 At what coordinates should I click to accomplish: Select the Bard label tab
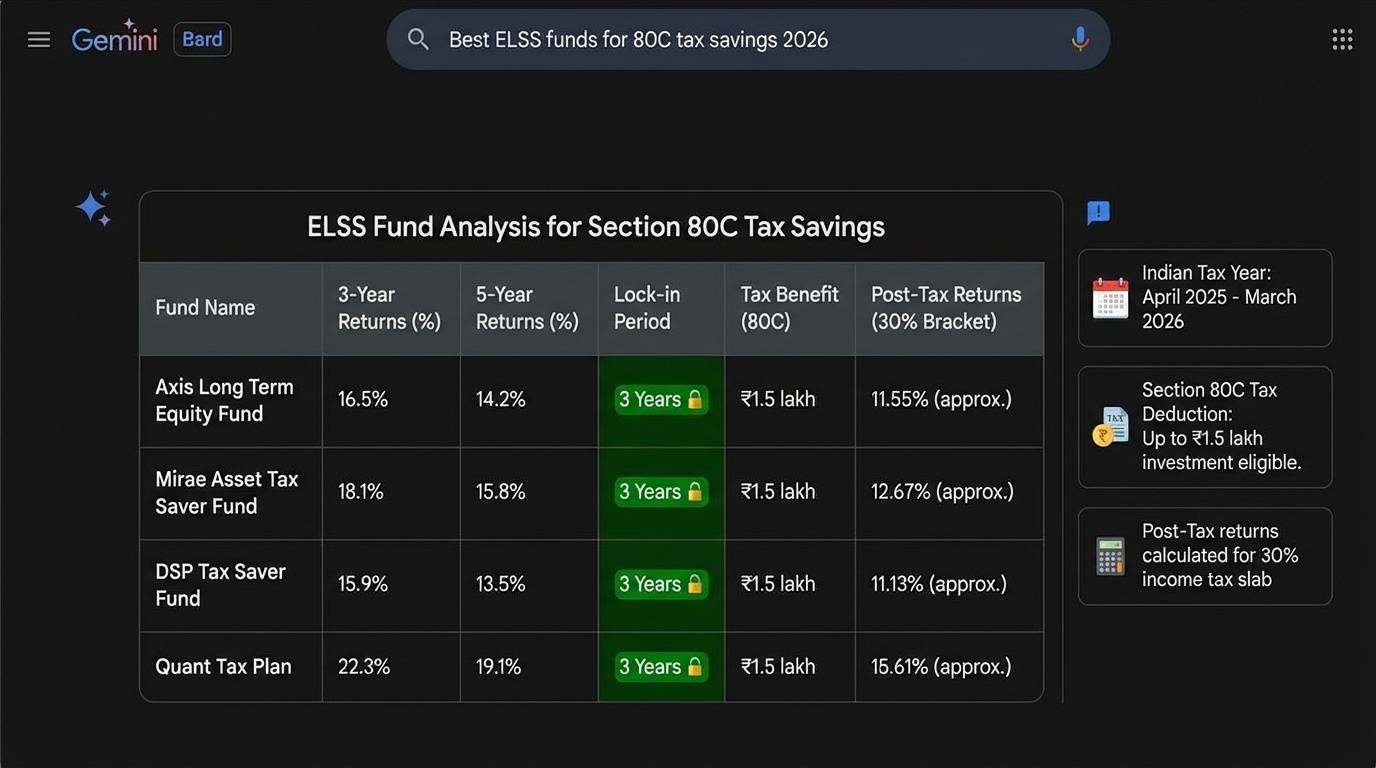pos(202,39)
